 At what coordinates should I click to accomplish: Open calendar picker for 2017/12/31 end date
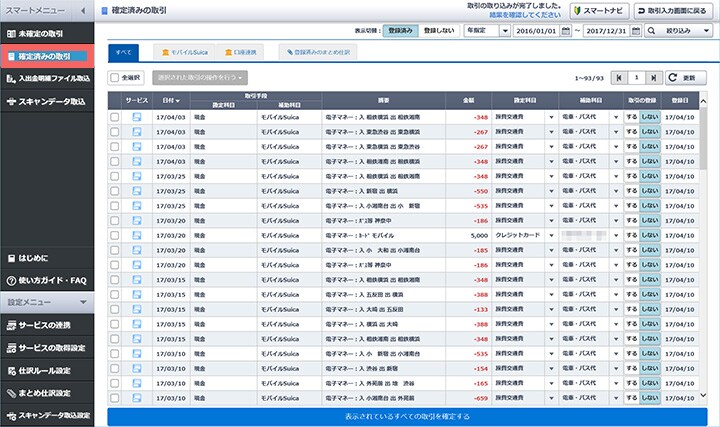tap(636, 31)
